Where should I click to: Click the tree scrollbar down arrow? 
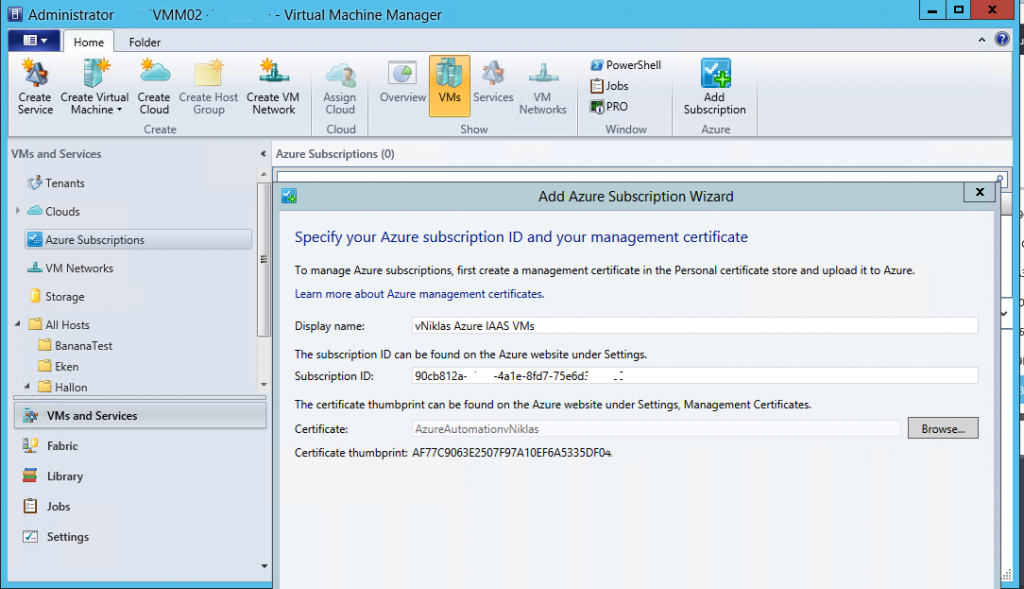(x=264, y=385)
